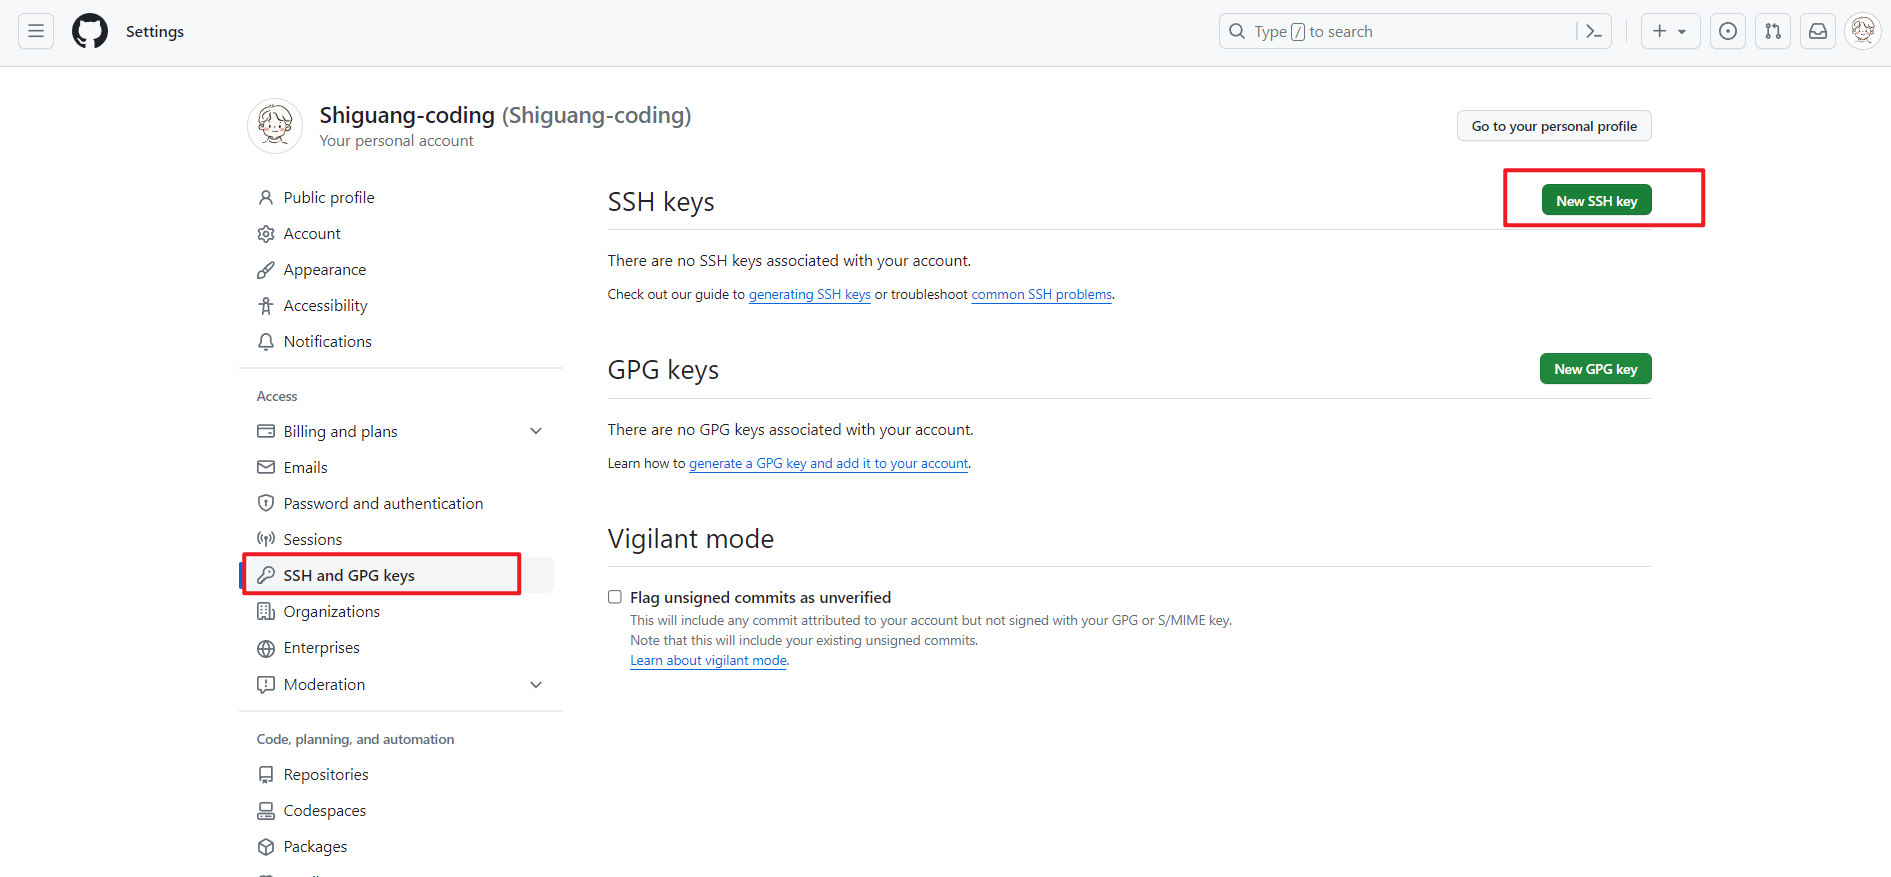Click the plus create-new icon
Image resolution: width=1891 pixels, height=877 pixels.
(1660, 31)
